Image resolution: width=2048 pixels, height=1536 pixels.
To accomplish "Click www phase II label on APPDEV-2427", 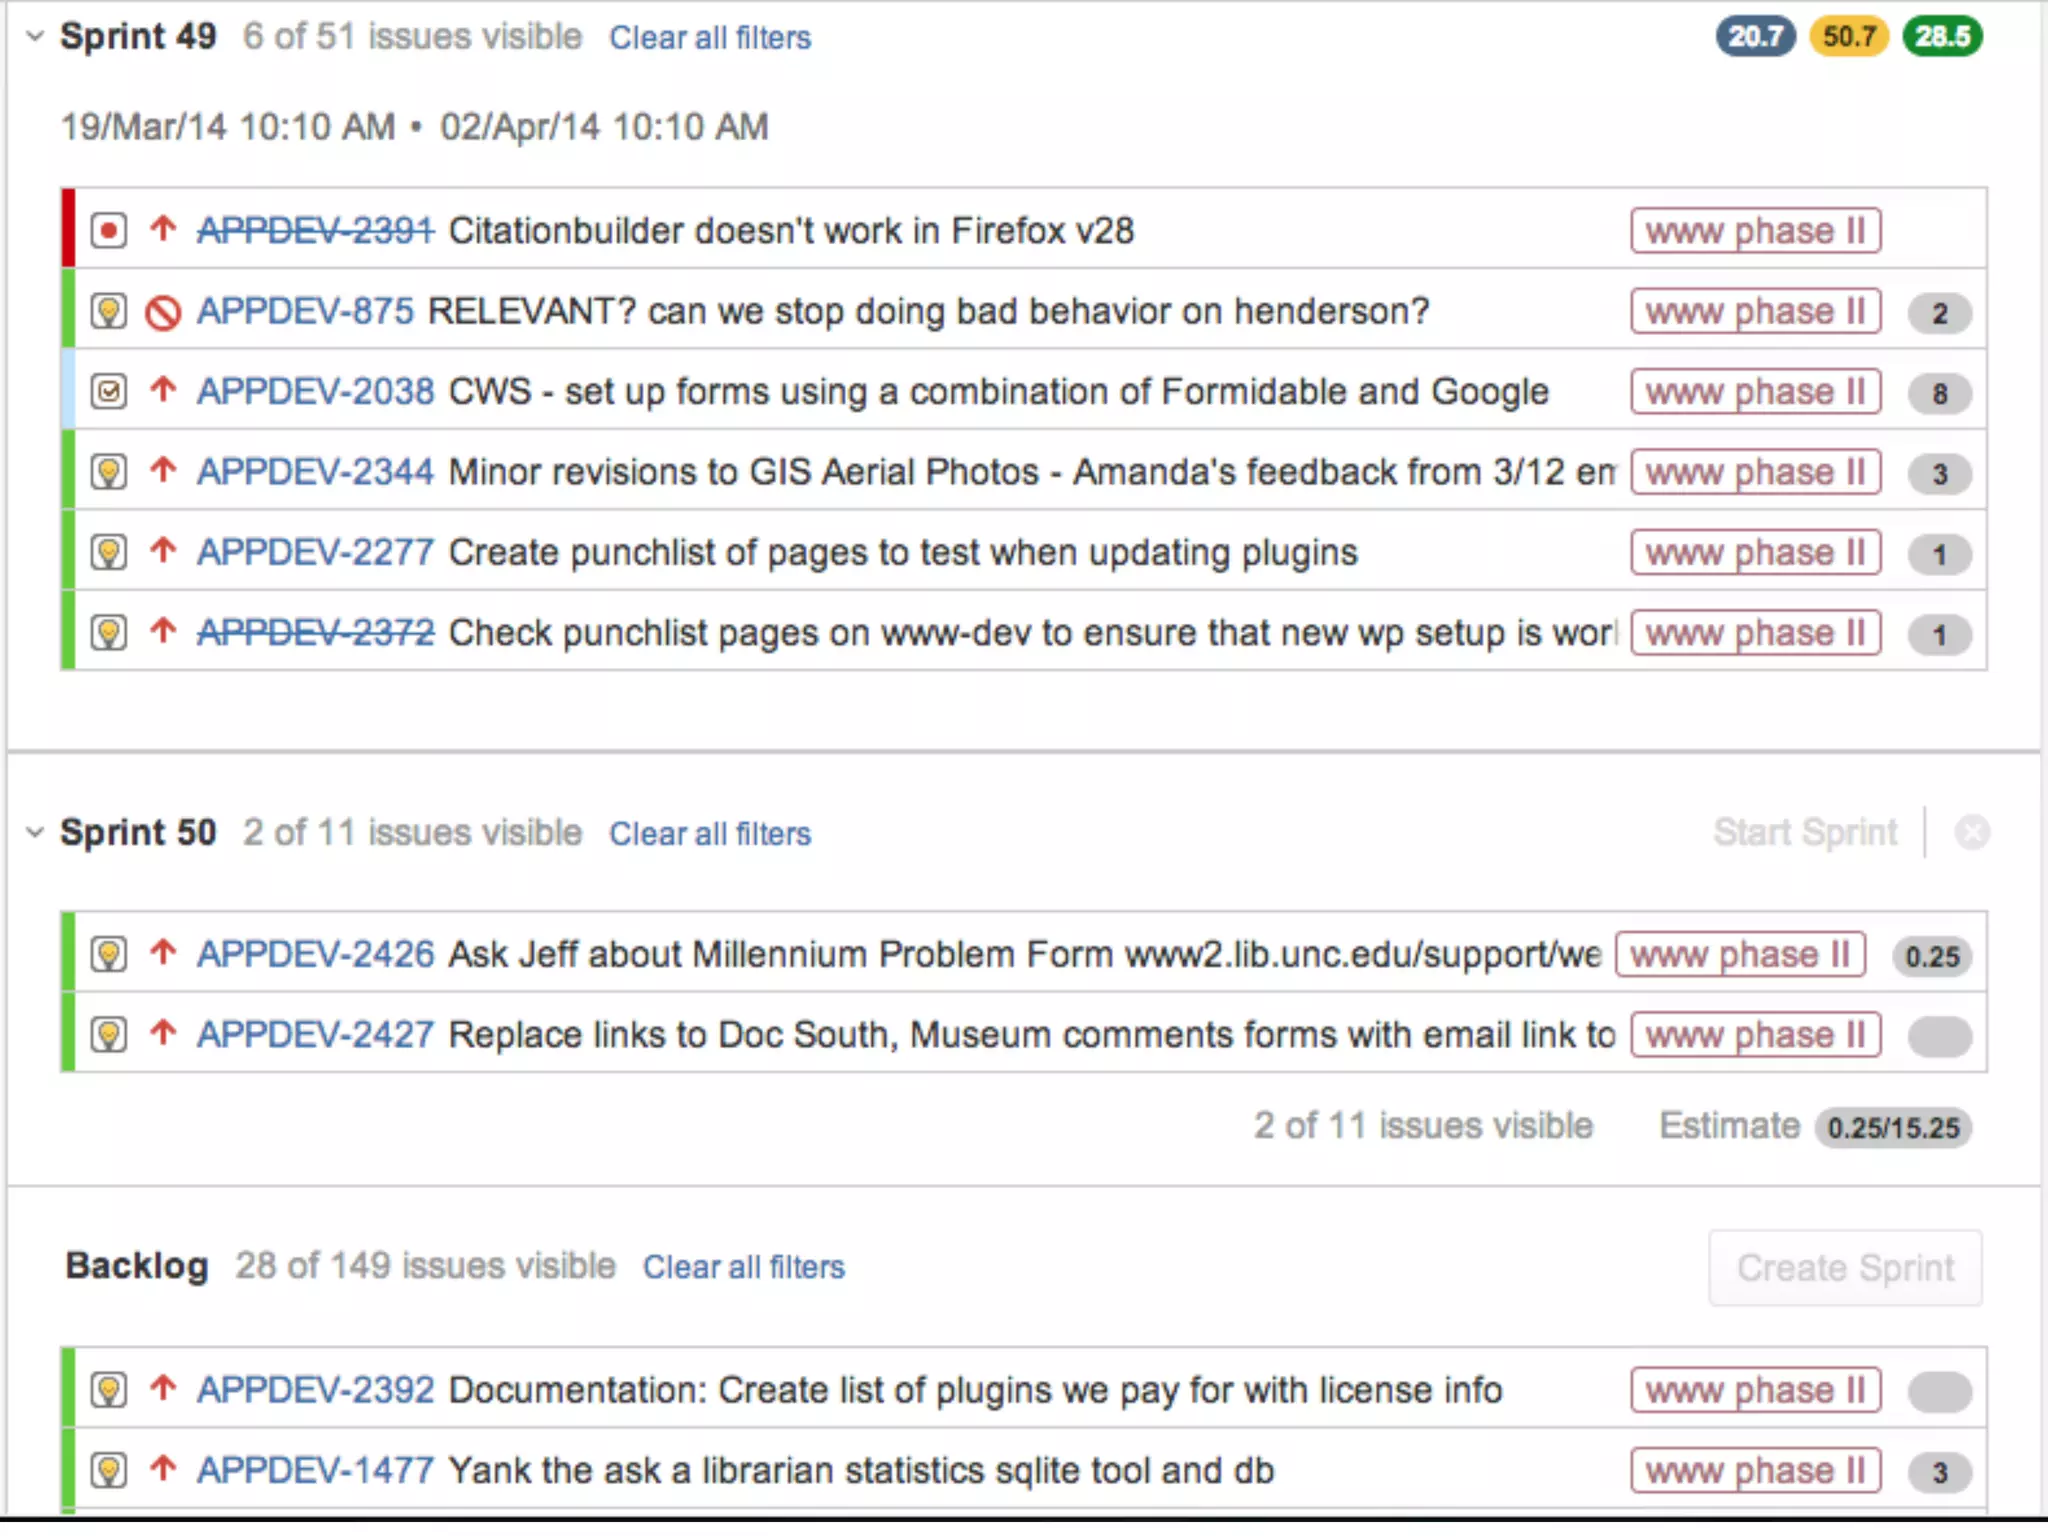I will (1755, 1035).
